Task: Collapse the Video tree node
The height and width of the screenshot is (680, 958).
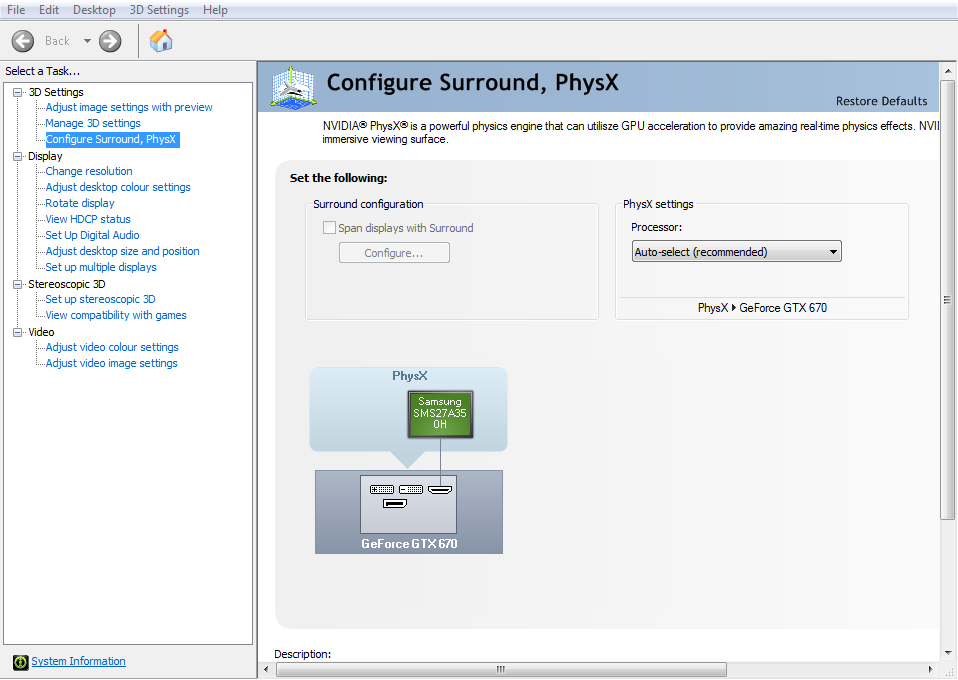Action: [x=17, y=332]
